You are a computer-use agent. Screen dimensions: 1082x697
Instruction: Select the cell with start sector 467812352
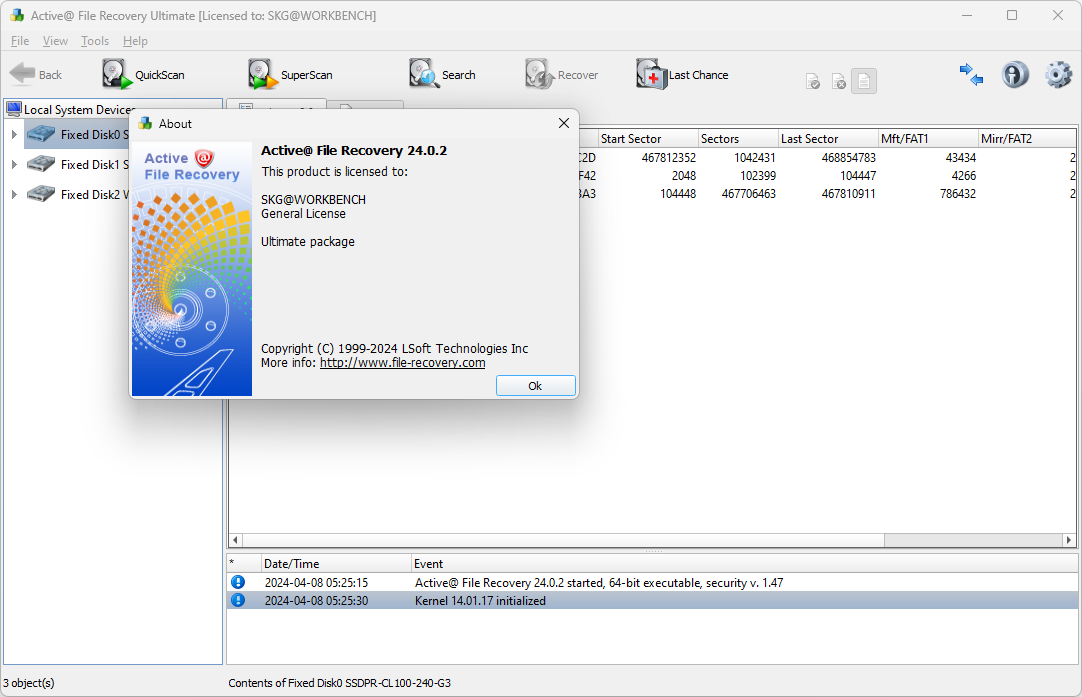pyautogui.click(x=668, y=157)
